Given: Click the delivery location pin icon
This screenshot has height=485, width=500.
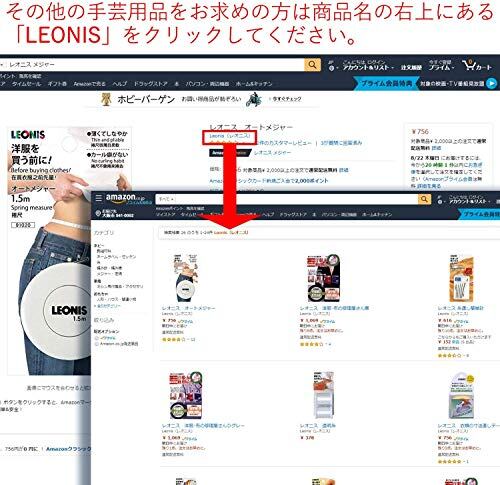Looking at the screenshot, I should pyautogui.click(x=98, y=213).
